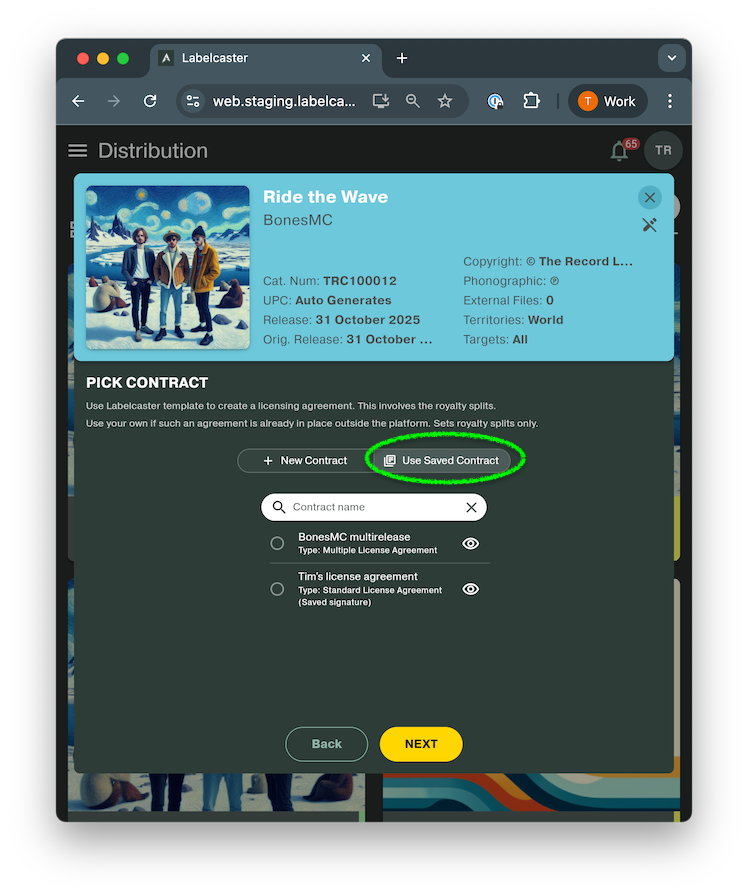Preview the BonesMC multirelease contract
This screenshot has width=748, height=896.
coord(471,544)
